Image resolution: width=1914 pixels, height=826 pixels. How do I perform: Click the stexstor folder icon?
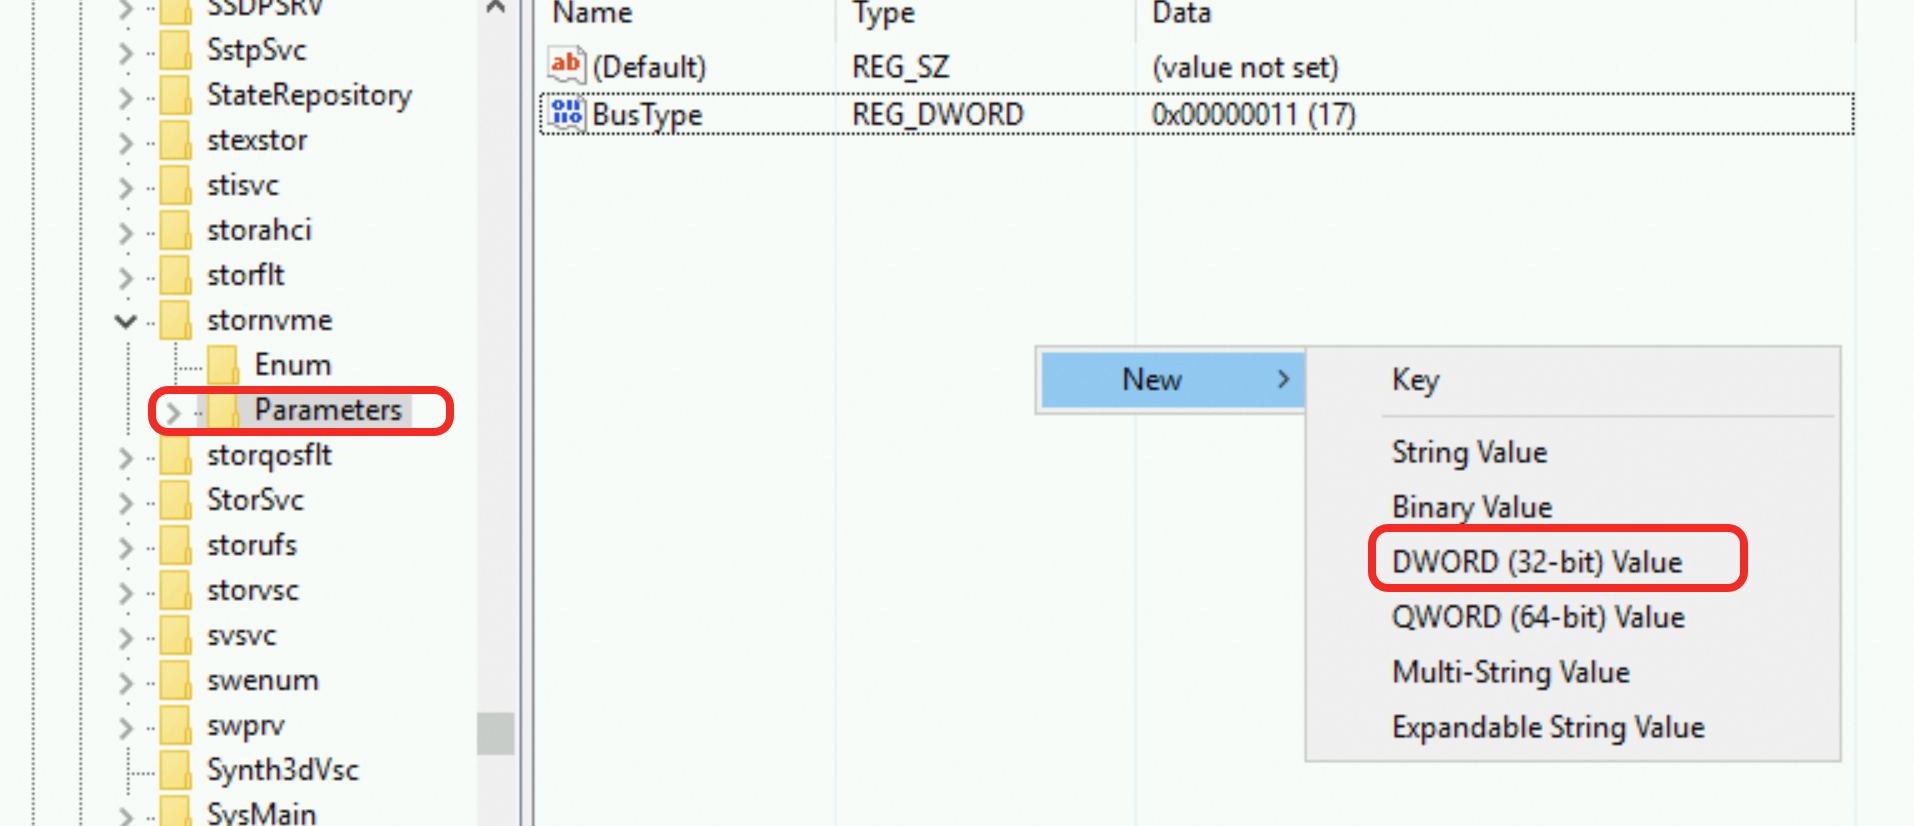[176, 140]
